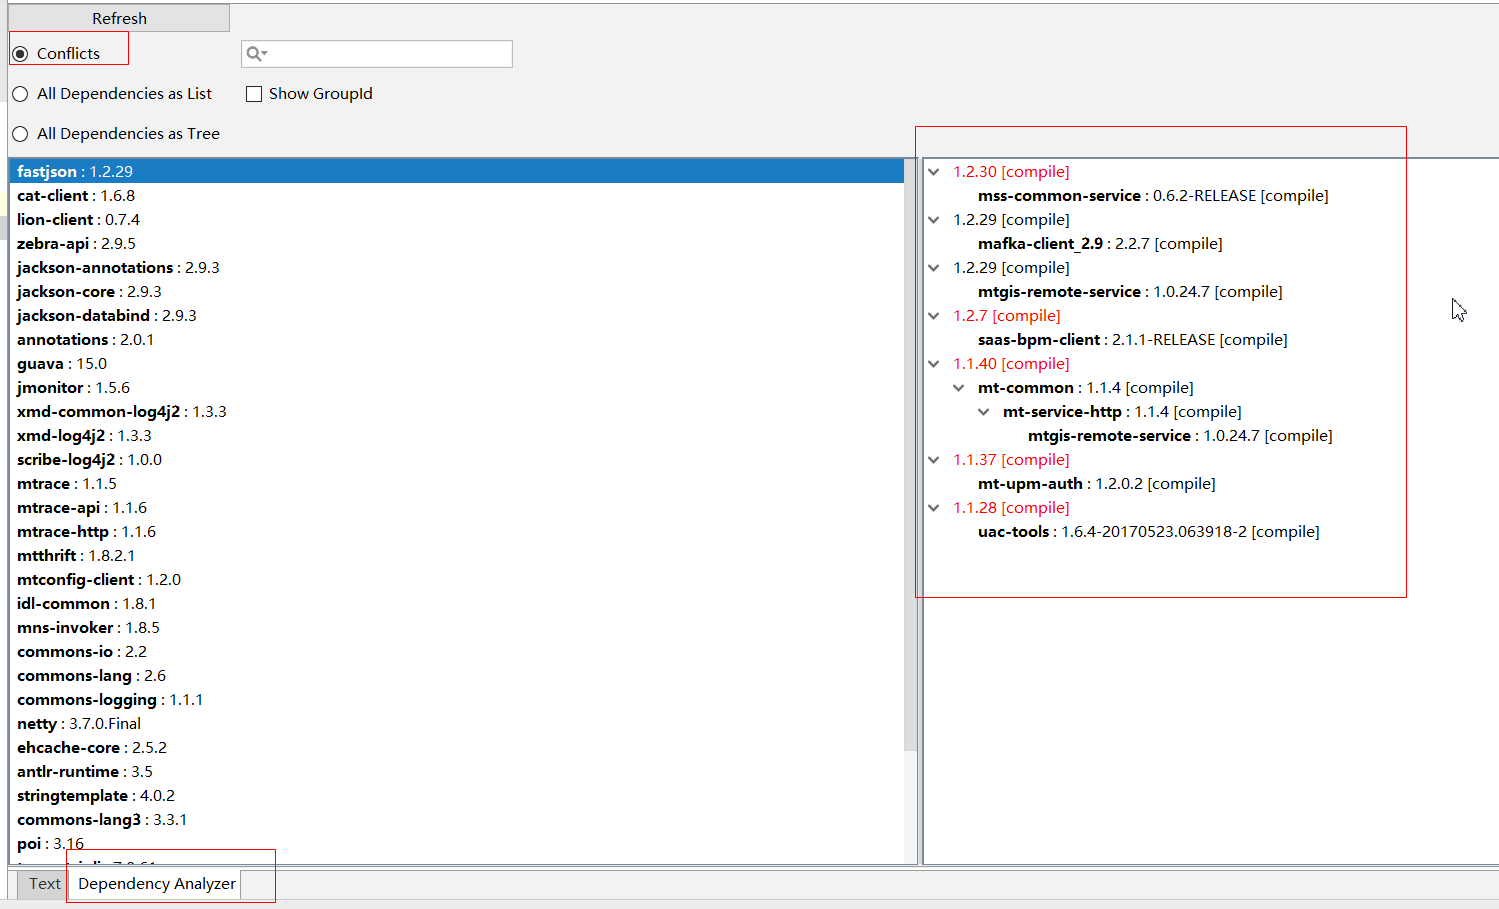The width and height of the screenshot is (1499, 909).
Task: Click mafka-client_2.9 : 2.2.7 tree row
Action: (x=1100, y=244)
